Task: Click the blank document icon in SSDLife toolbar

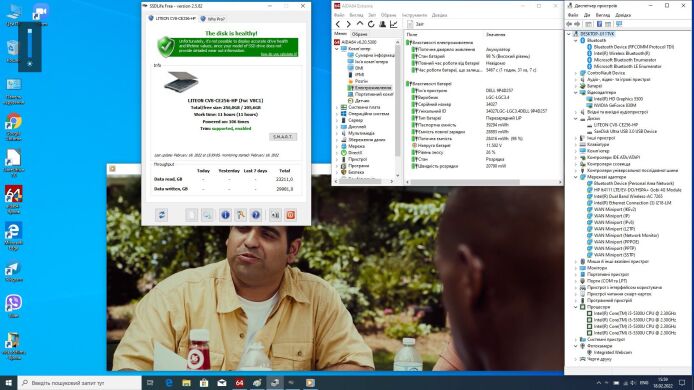Action: pos(191,215)
